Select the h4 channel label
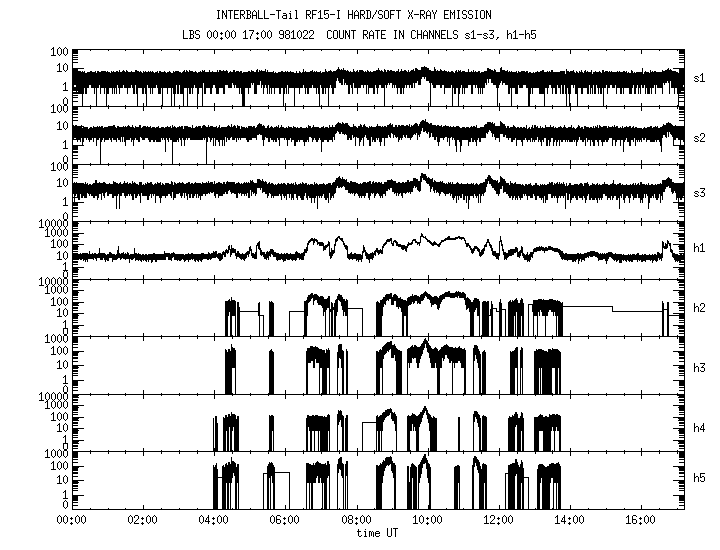 click(699, 428)
